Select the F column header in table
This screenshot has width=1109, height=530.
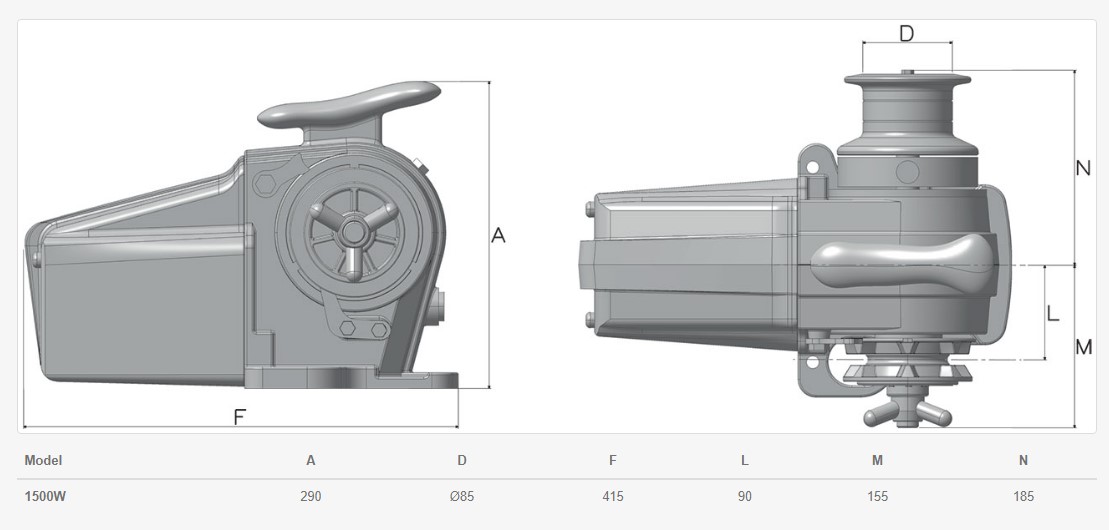[612, 461]
